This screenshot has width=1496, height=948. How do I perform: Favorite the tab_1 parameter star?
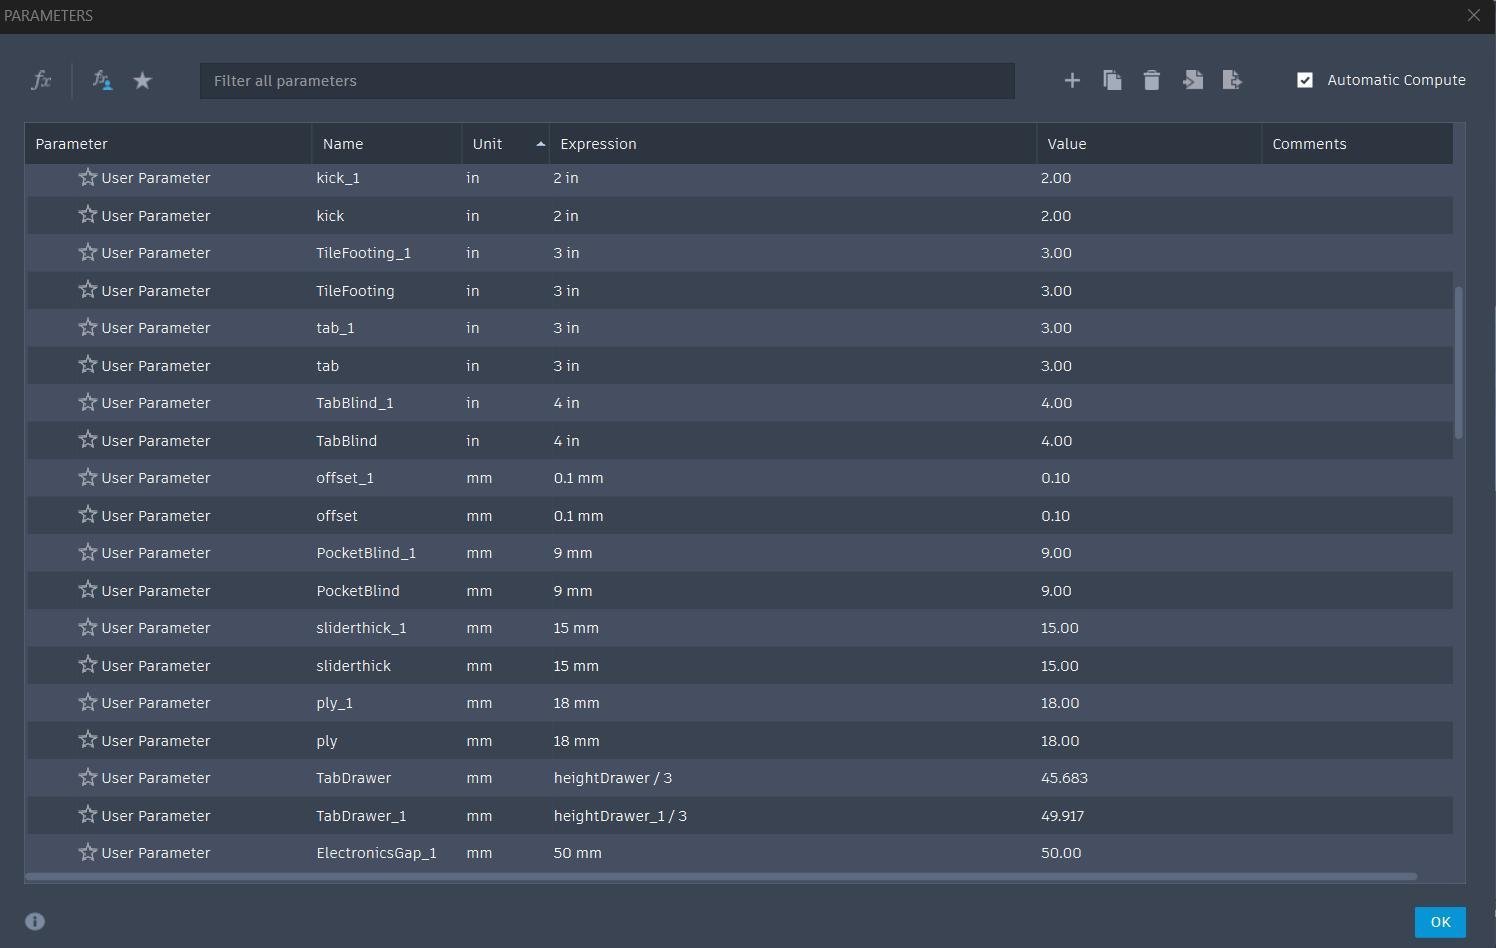tap(88, 327)
